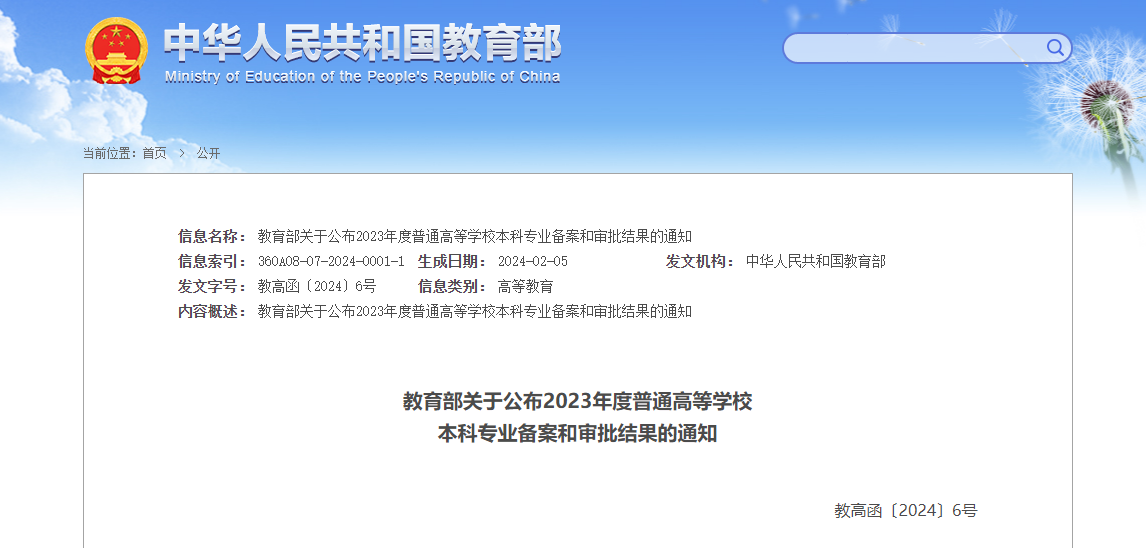Viewport: 1146px width, 548px height.
Task: Go to 公开 breadcrumb link
Action: point(208,153)
